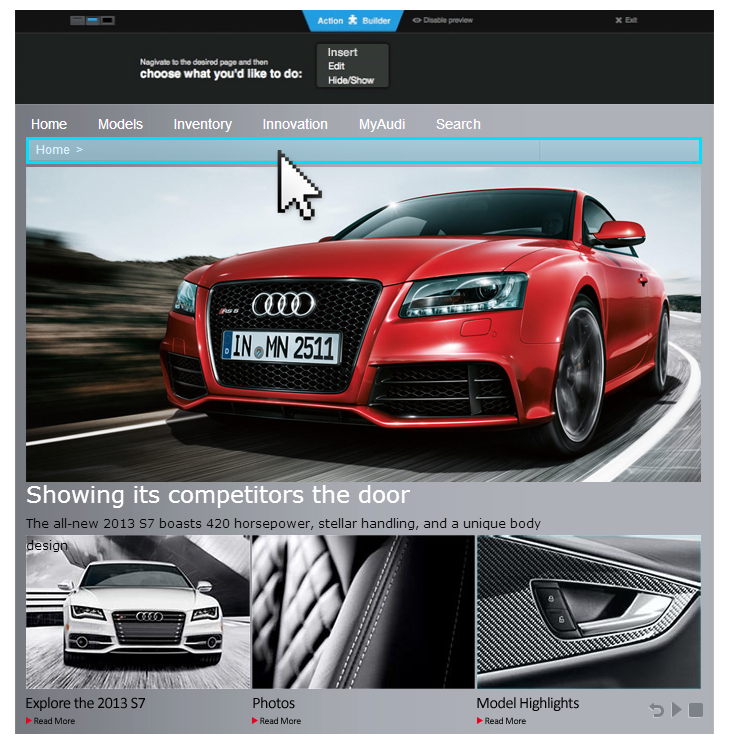
Task: Select the middle blue layout mode icon
Action: pyautogui.click(x=93, y=21)
